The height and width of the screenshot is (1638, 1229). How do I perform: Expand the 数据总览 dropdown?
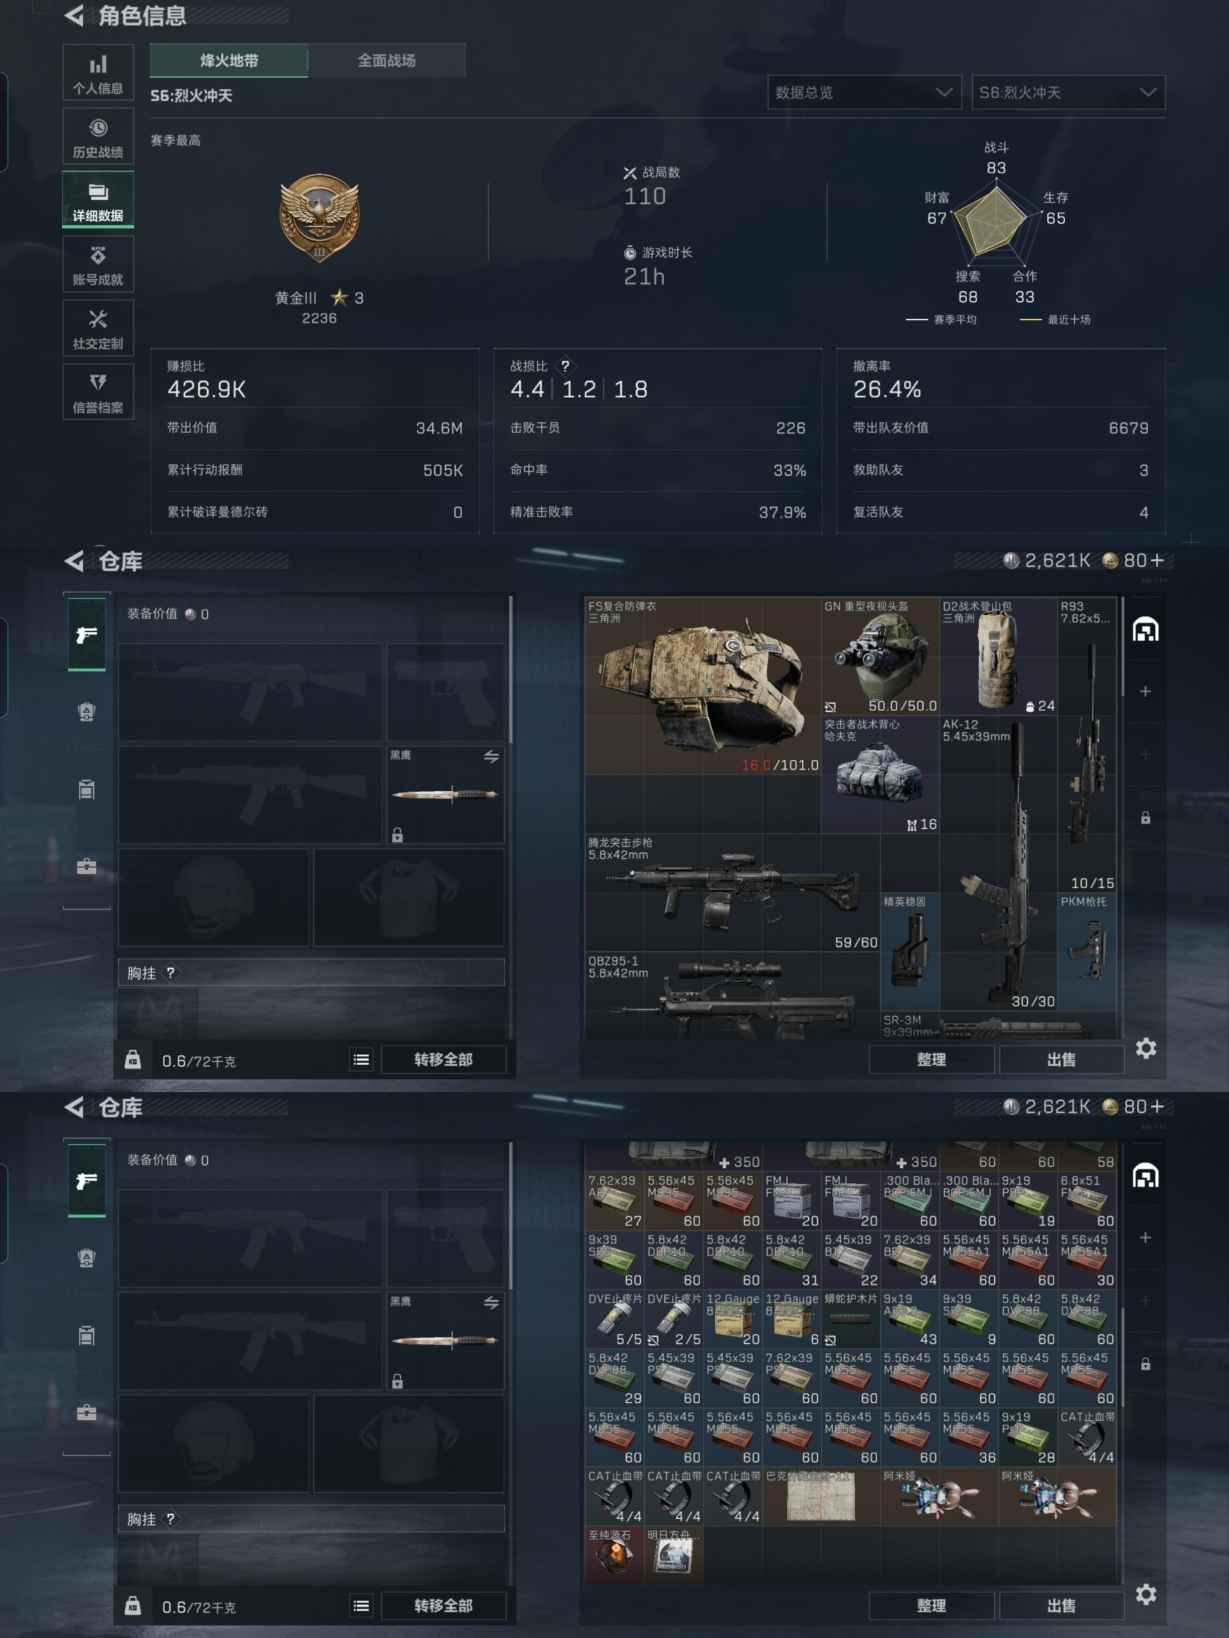[x=864, y=92]
